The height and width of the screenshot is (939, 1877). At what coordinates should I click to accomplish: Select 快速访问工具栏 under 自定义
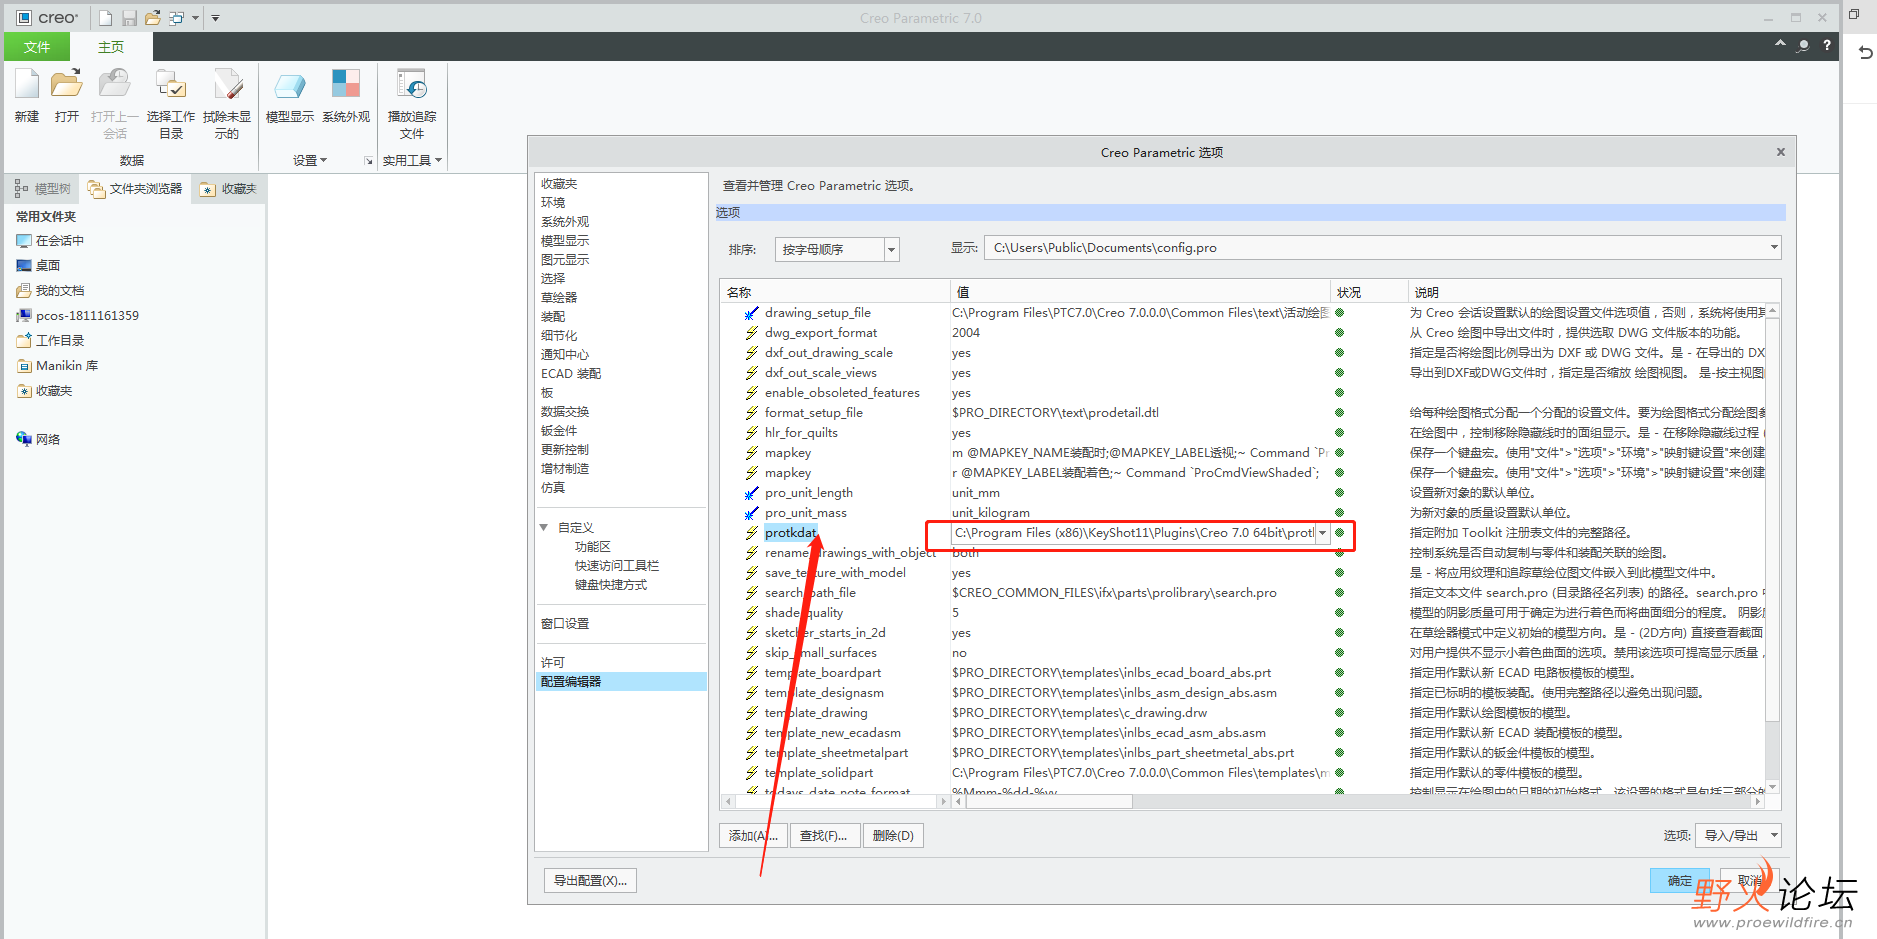616,566
